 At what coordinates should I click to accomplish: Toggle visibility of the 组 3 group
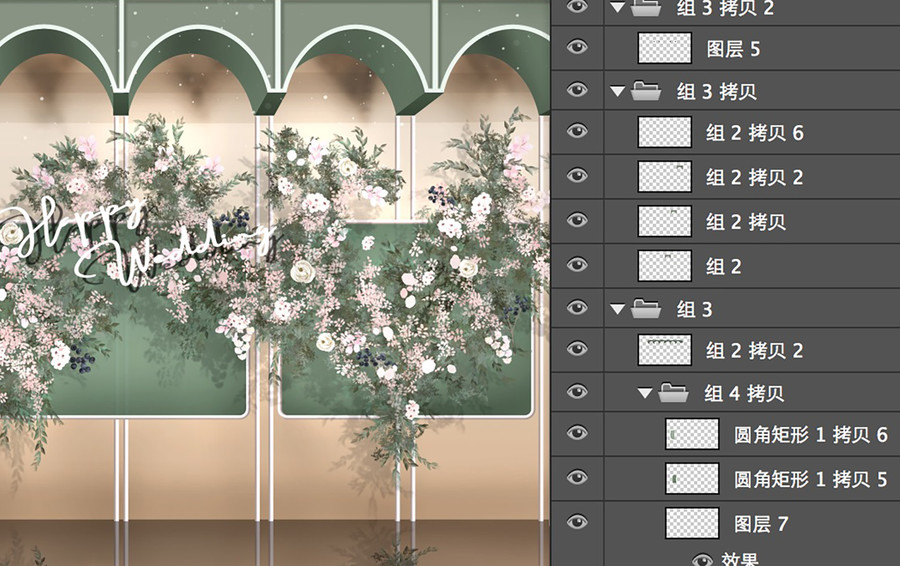tap(577, 308)
